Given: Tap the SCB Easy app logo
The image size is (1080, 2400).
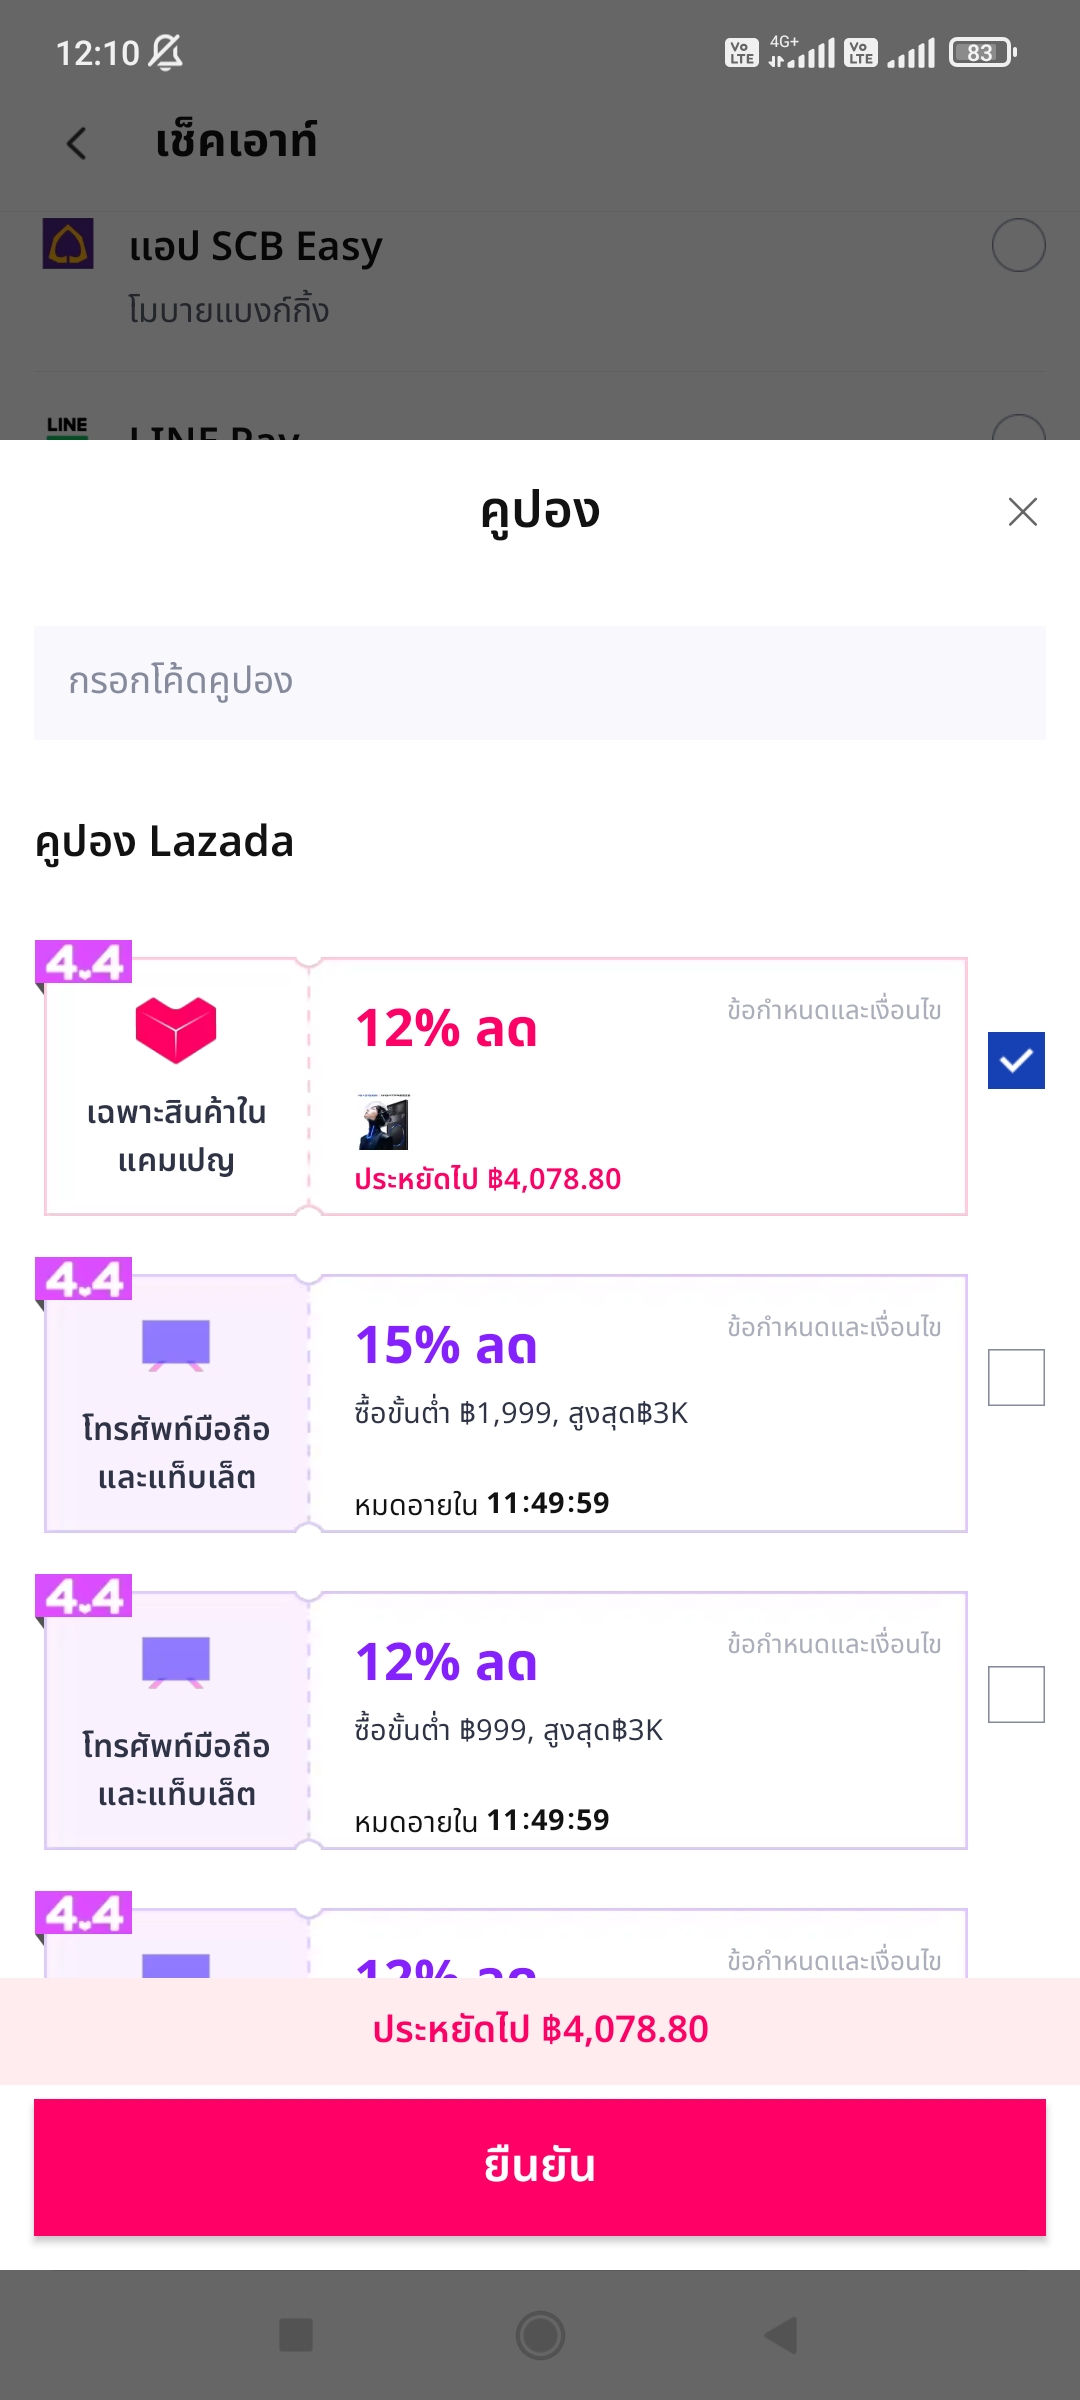Looking at the screenshot, I should pos(68,244).
